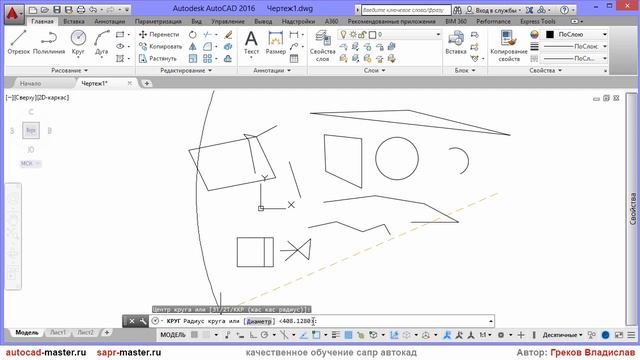Click the new drawing tab plus button
Viewport: 640px width, 360px height.
pyautogui.click(x=147, y=83)
